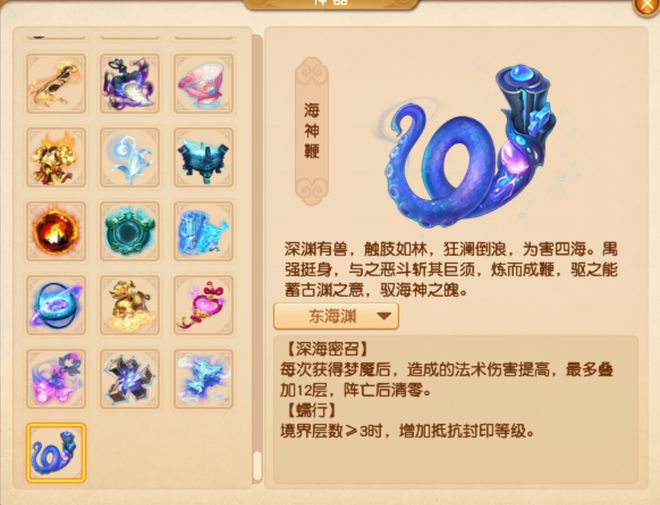Choose the blue planet ring artifact

tap(56, 305)
